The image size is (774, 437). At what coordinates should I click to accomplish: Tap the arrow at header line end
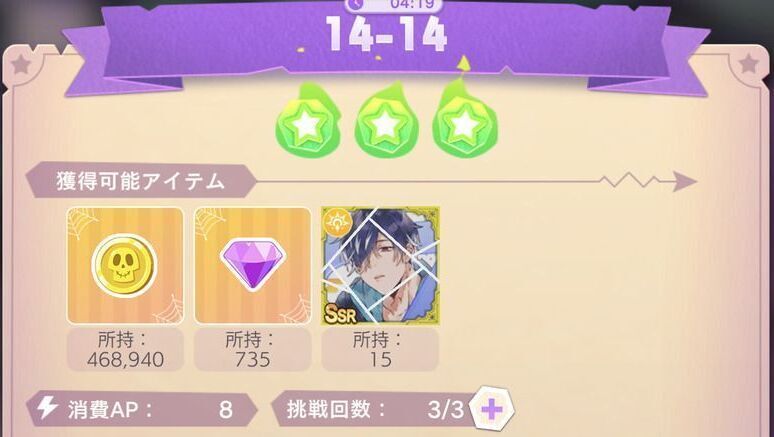tap(685, 182)
